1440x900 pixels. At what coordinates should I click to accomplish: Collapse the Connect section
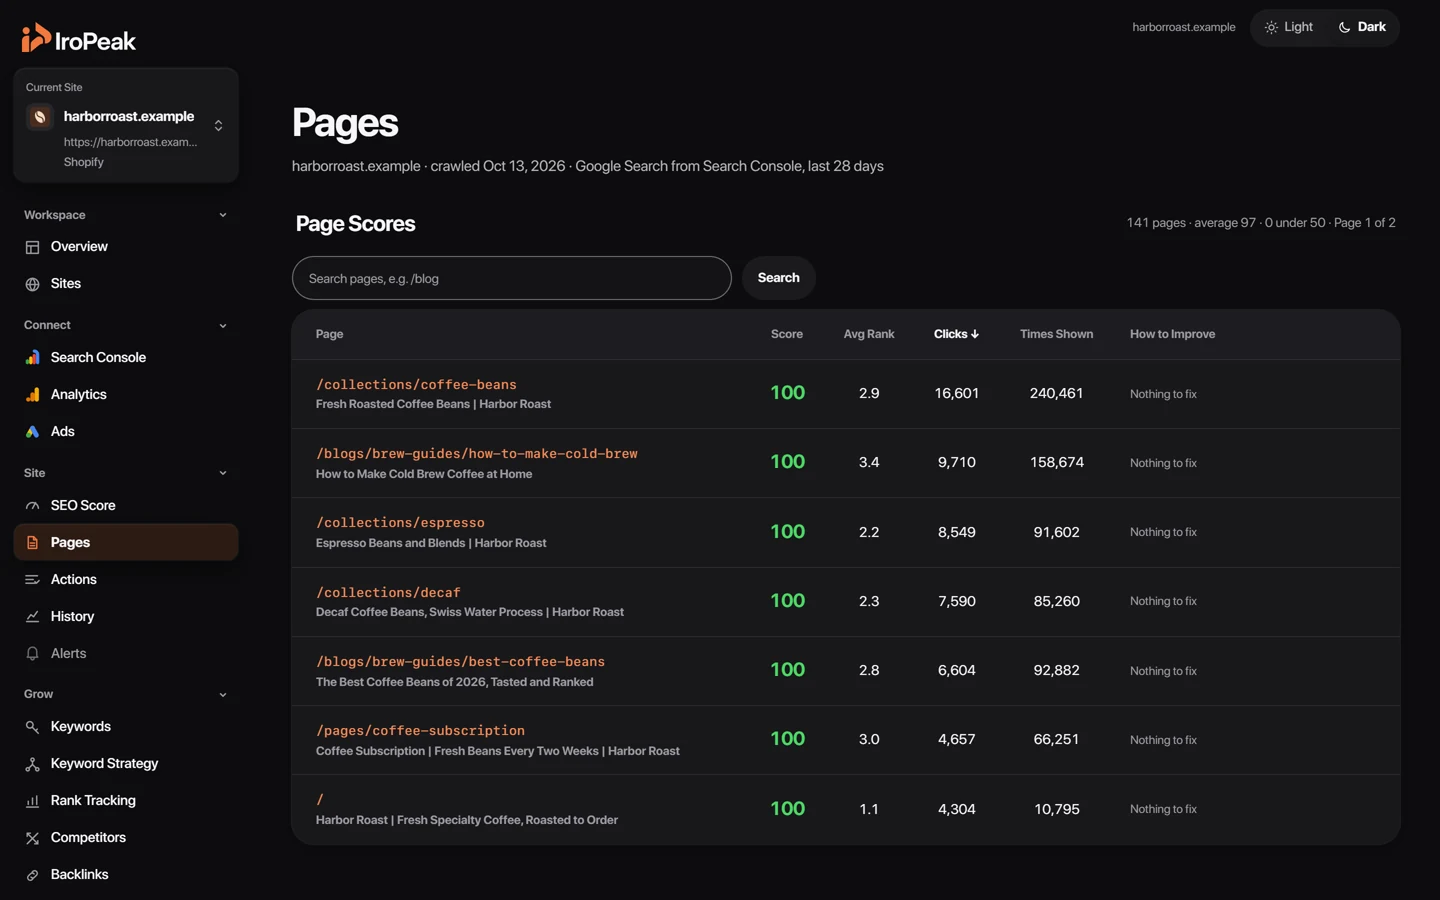pos(223,325)
